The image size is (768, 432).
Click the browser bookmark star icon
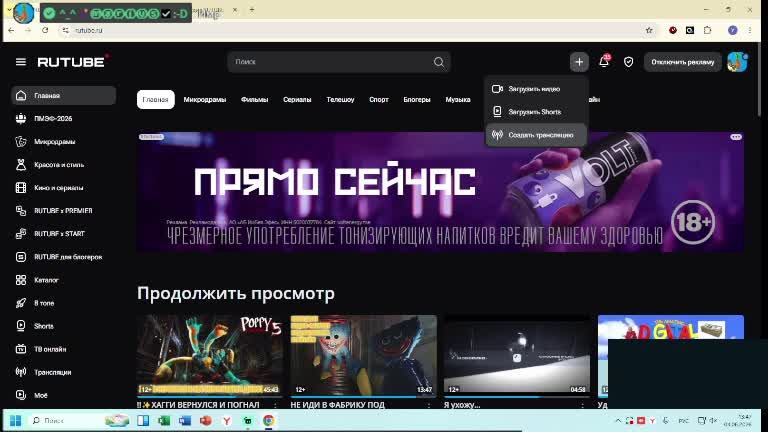tap(649, 30)
